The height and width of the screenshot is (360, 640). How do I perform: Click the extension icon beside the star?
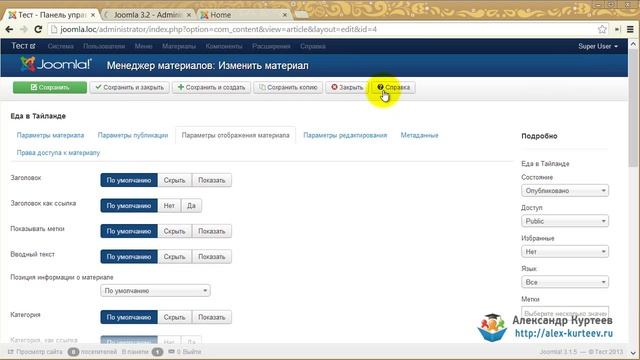(x=617, y=29)
